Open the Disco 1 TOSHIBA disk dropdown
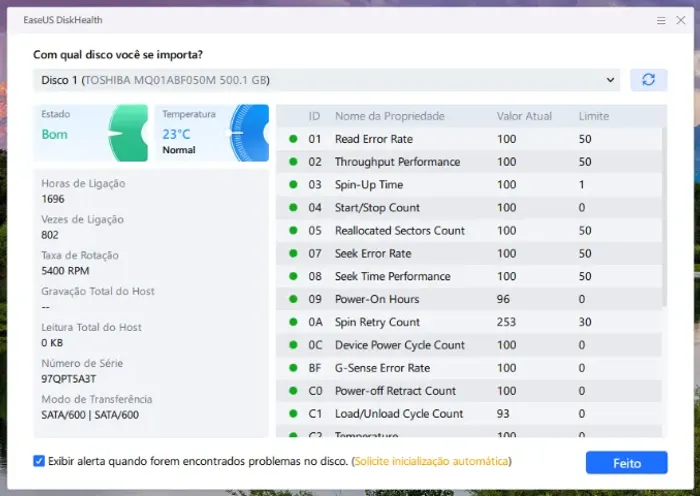 (326, 80)
